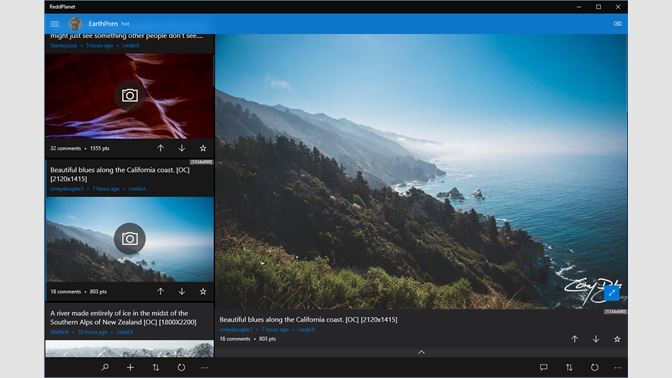
Task: Refresh the post list
Action: point(181,367)
